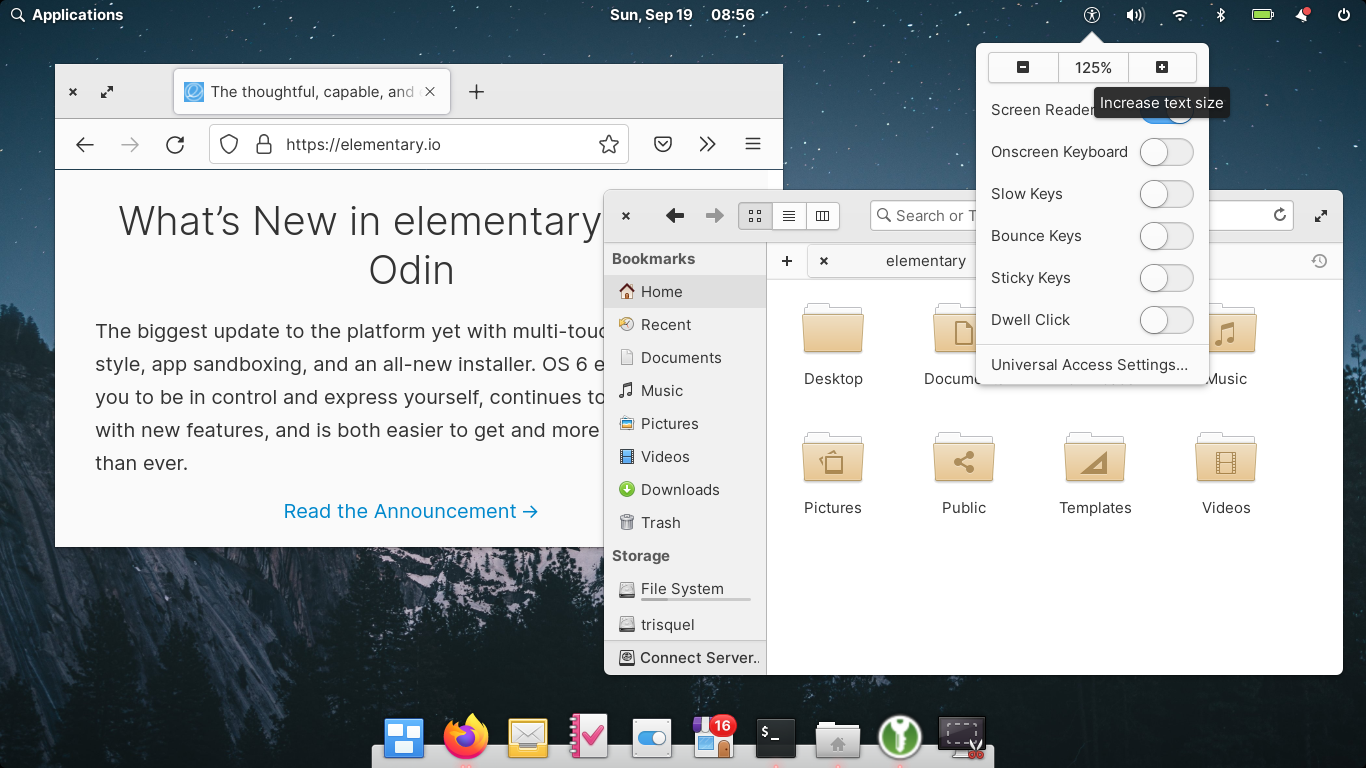Click 'Connect Server..' in Files sidebar
The image size is (1366, 768).
point(685,658)
